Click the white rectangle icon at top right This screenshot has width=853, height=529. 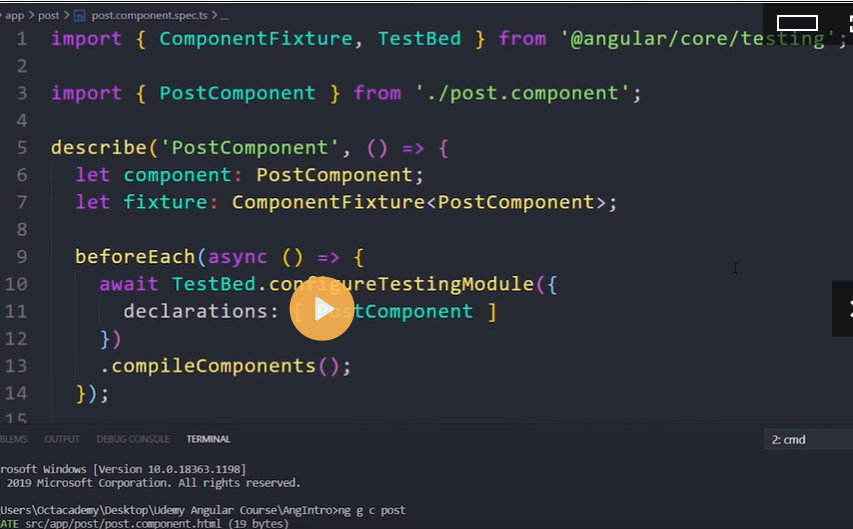(x=797, y=23)
